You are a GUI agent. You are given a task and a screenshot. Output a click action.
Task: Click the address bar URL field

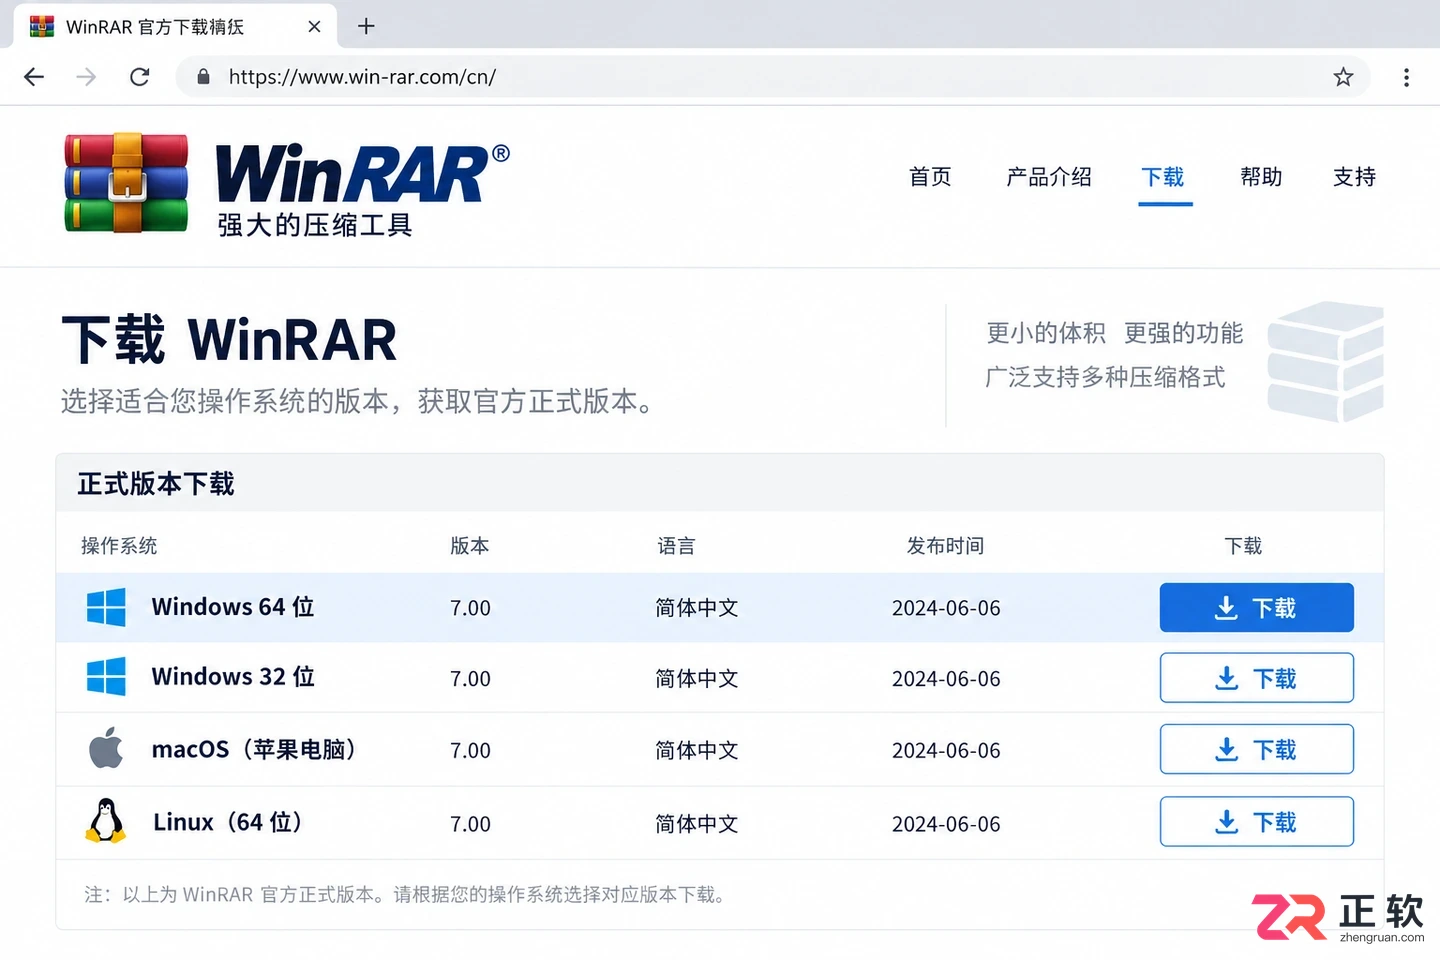click(772, 77)
